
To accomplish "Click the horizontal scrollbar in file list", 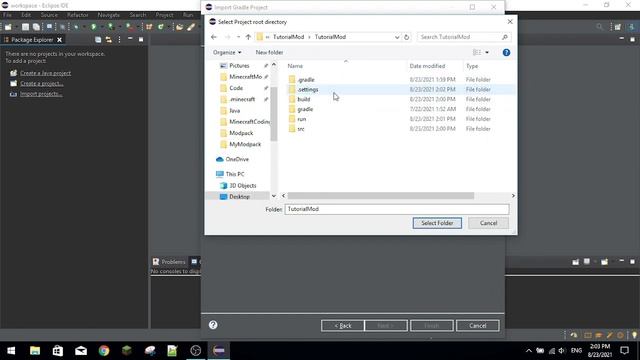I will [381, 196].
